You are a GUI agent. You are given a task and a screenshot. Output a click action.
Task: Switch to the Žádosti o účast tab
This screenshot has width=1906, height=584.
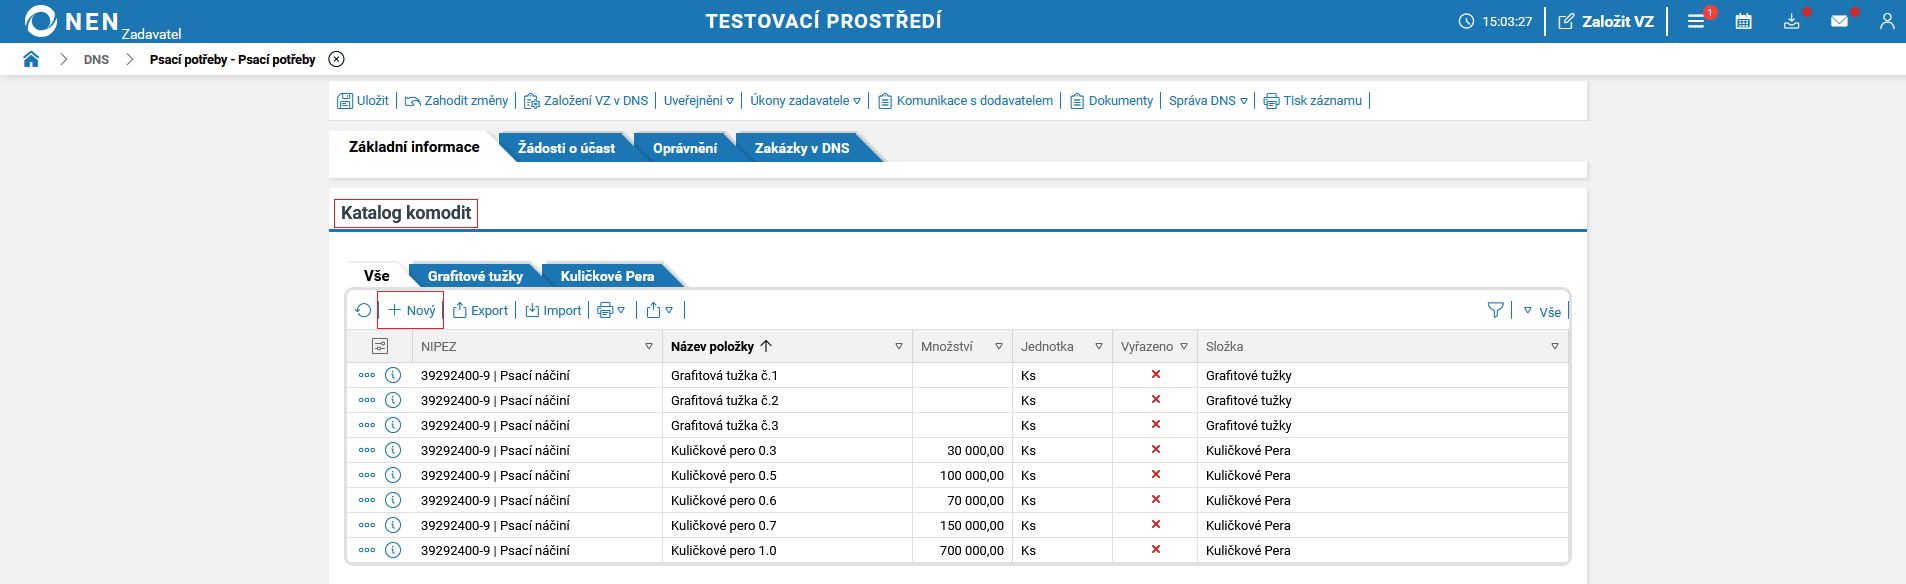pos(566,148)
